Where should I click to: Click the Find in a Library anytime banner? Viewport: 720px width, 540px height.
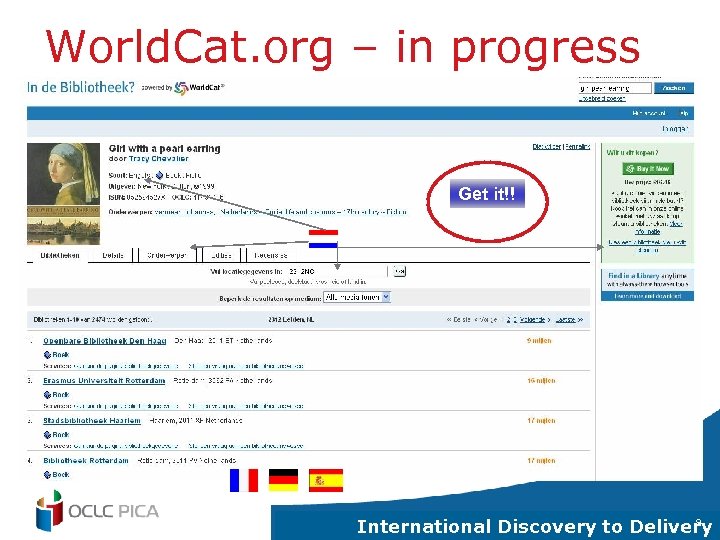coord(647,280)
